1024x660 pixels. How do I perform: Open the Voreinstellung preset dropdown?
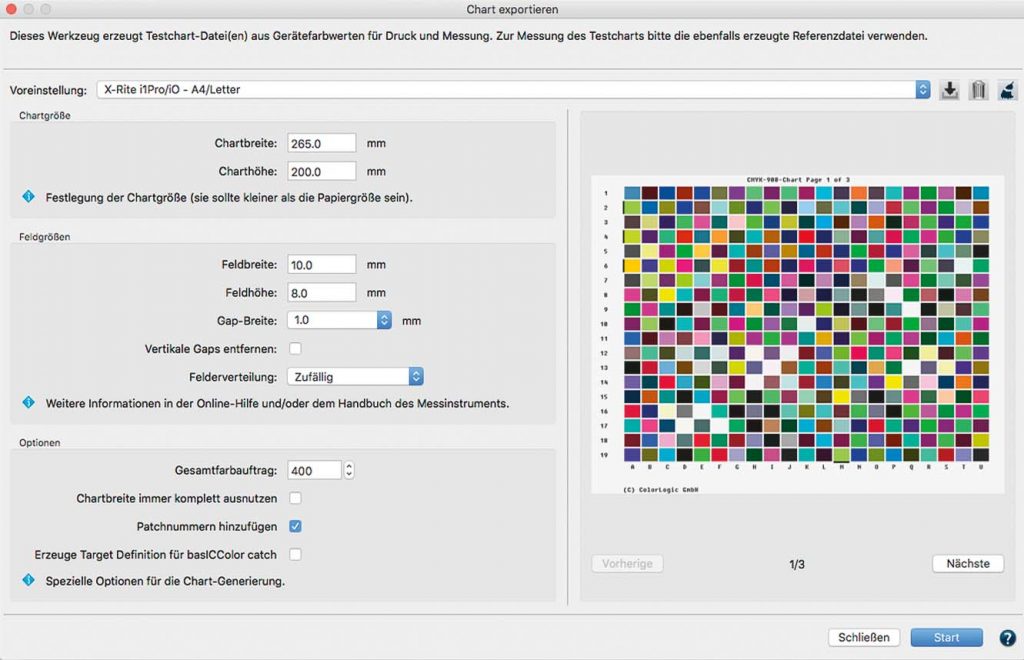(513, 90)
